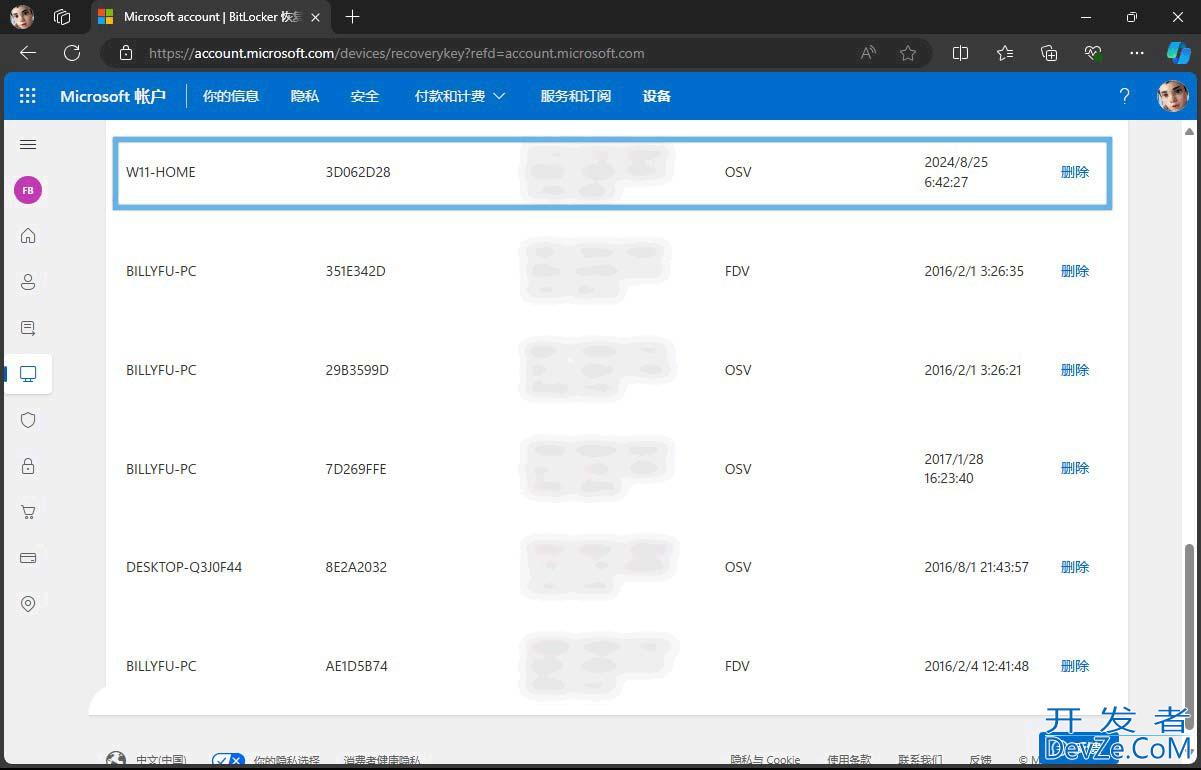This screenshot has height=770, width=1201.
Task: Click the scrollbar up arrow
Action: point(1189,131)
